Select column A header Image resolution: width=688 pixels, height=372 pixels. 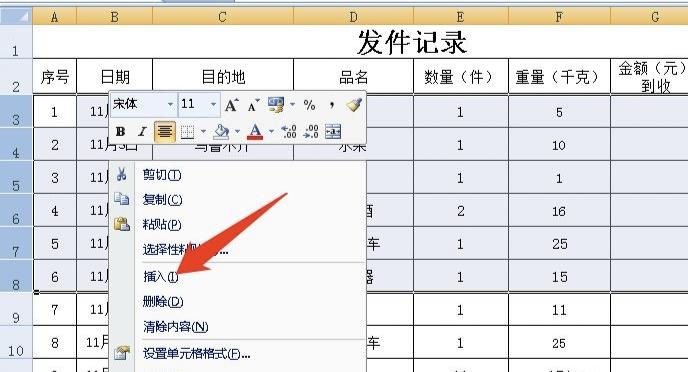(x=54, y=17)
